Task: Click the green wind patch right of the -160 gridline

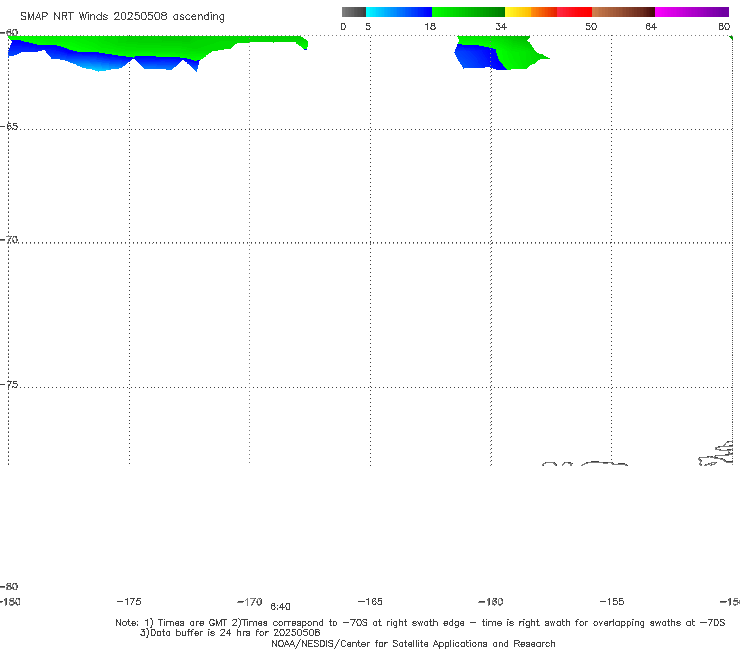Action: pos(517,54)
